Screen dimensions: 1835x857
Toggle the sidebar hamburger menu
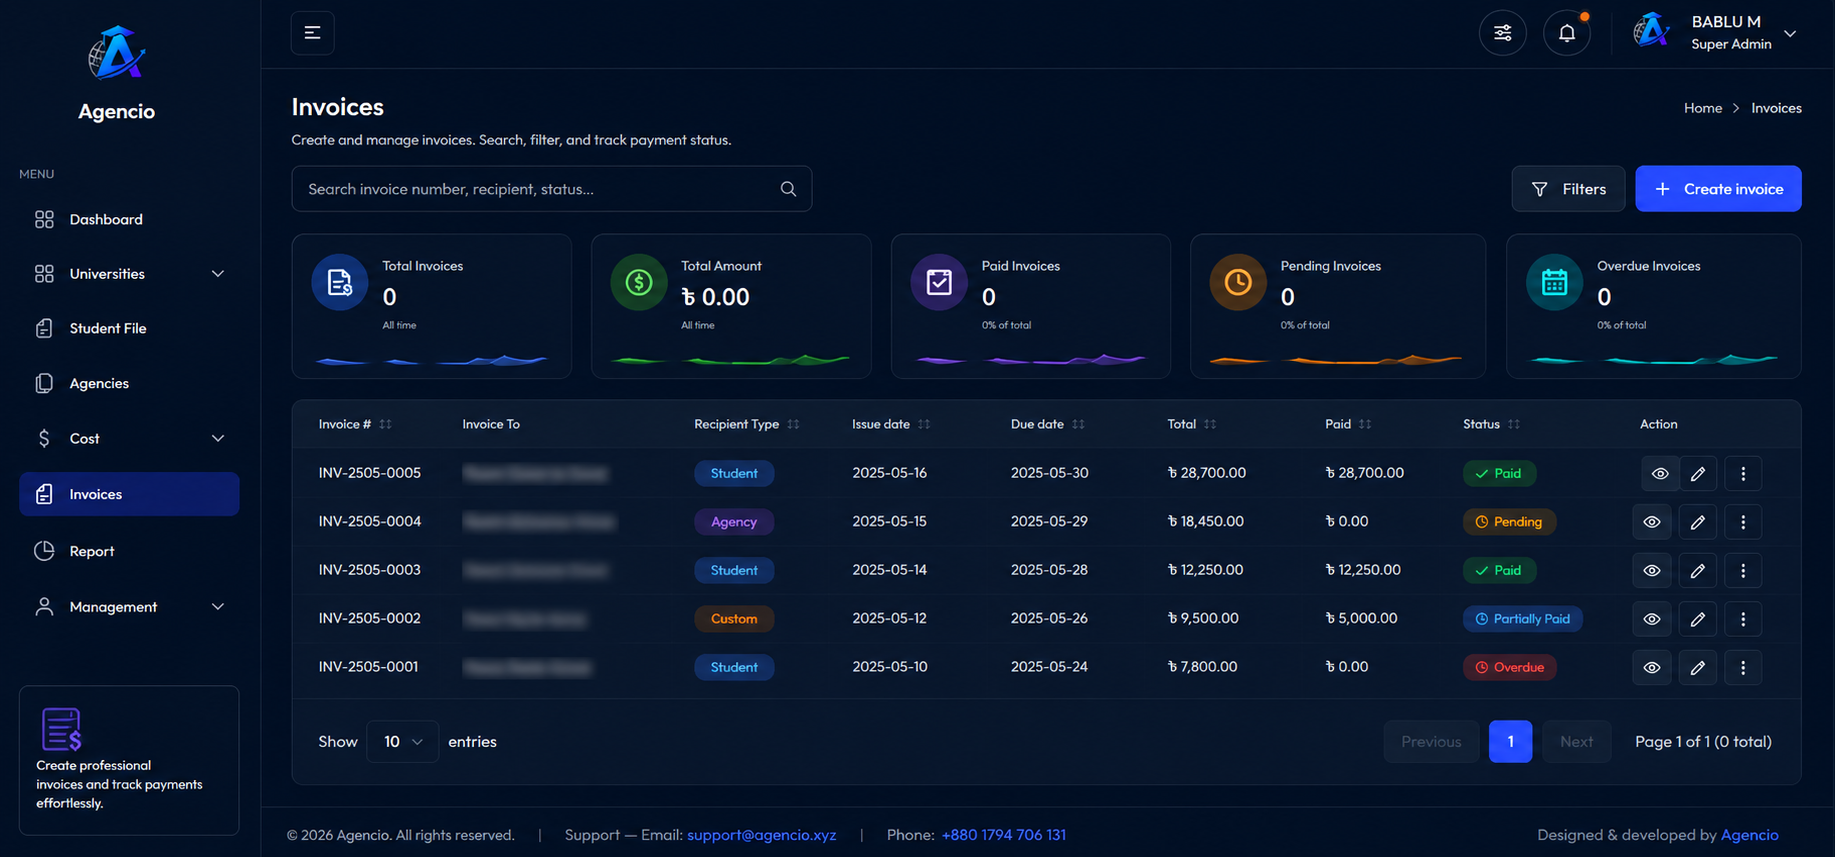[x=312, y=33]
